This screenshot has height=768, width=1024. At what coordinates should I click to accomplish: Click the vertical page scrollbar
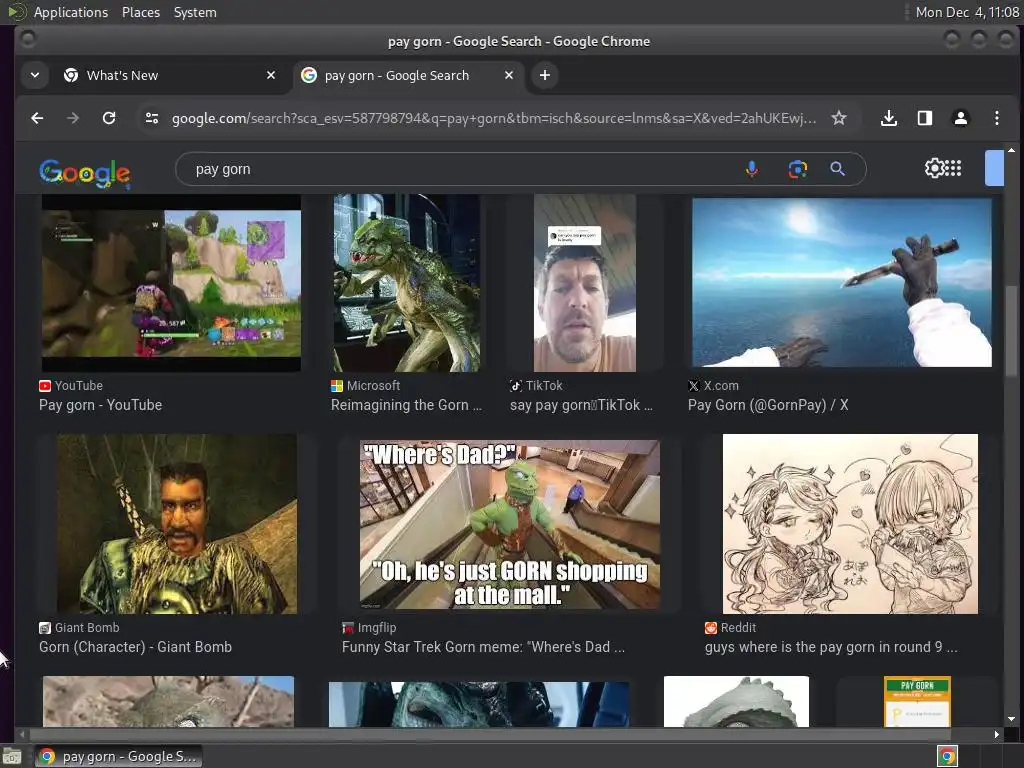point(1011,333)
